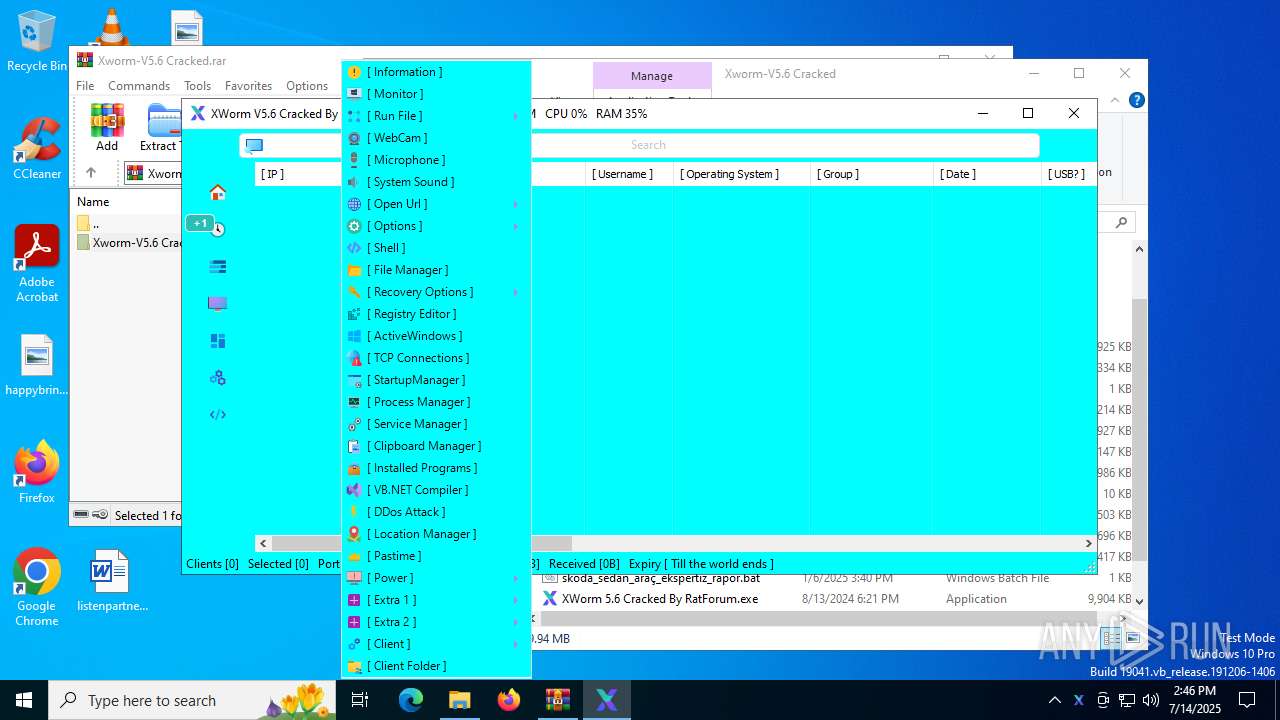Click the Registry Editor icon

point(354,314)
